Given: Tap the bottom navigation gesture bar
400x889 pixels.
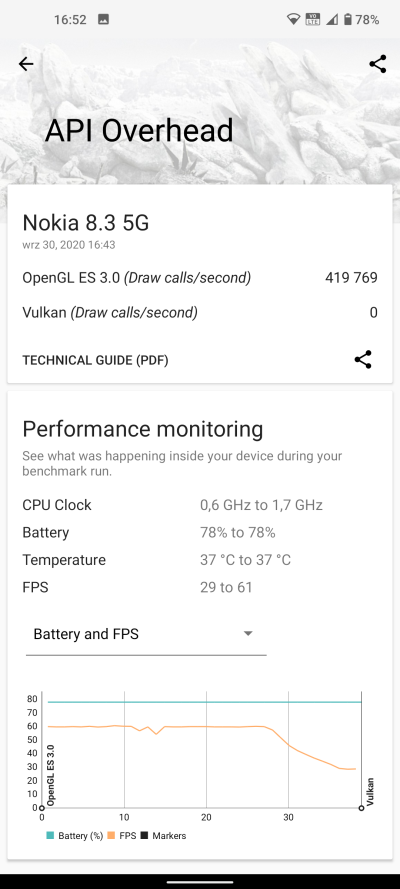Looking at the screenshot, I should tap(200, 882).
